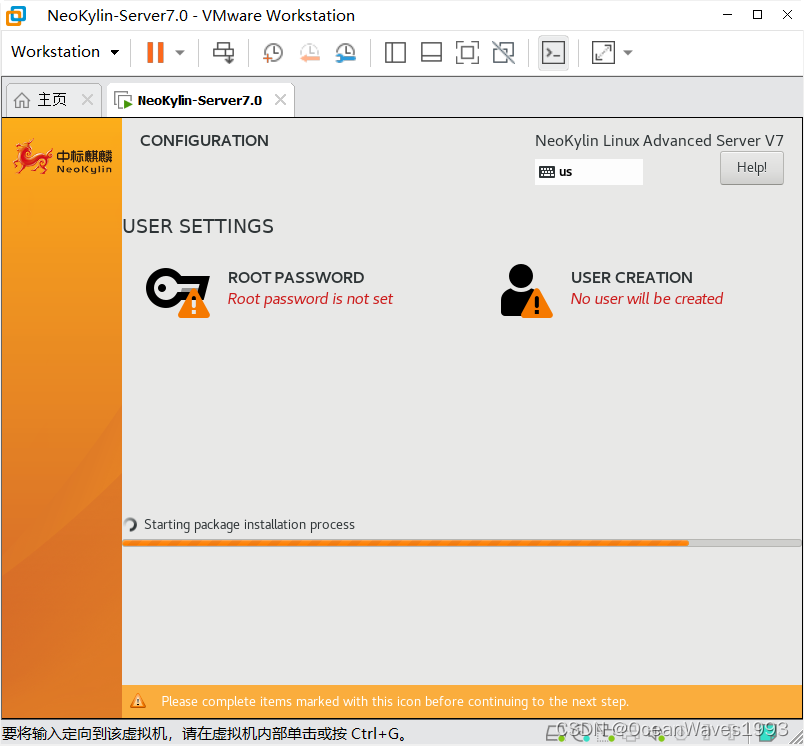Viewport: 804px width, 746px height.
Task: Click the stretch guest display icon
Action: [603, 52]
